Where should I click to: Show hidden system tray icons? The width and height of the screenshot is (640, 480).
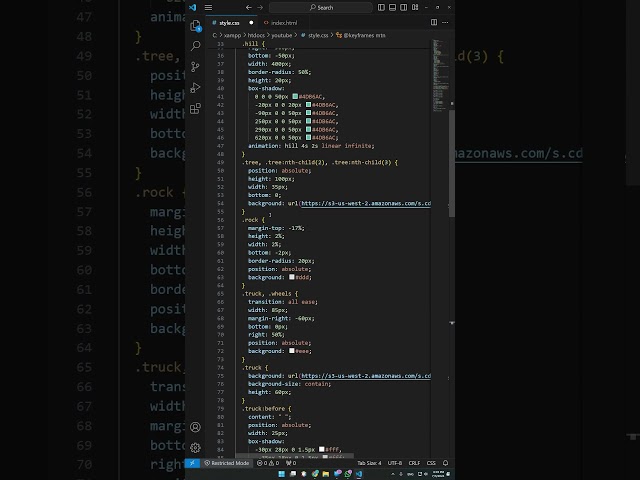pyautogui.click(x=393, y=474)
